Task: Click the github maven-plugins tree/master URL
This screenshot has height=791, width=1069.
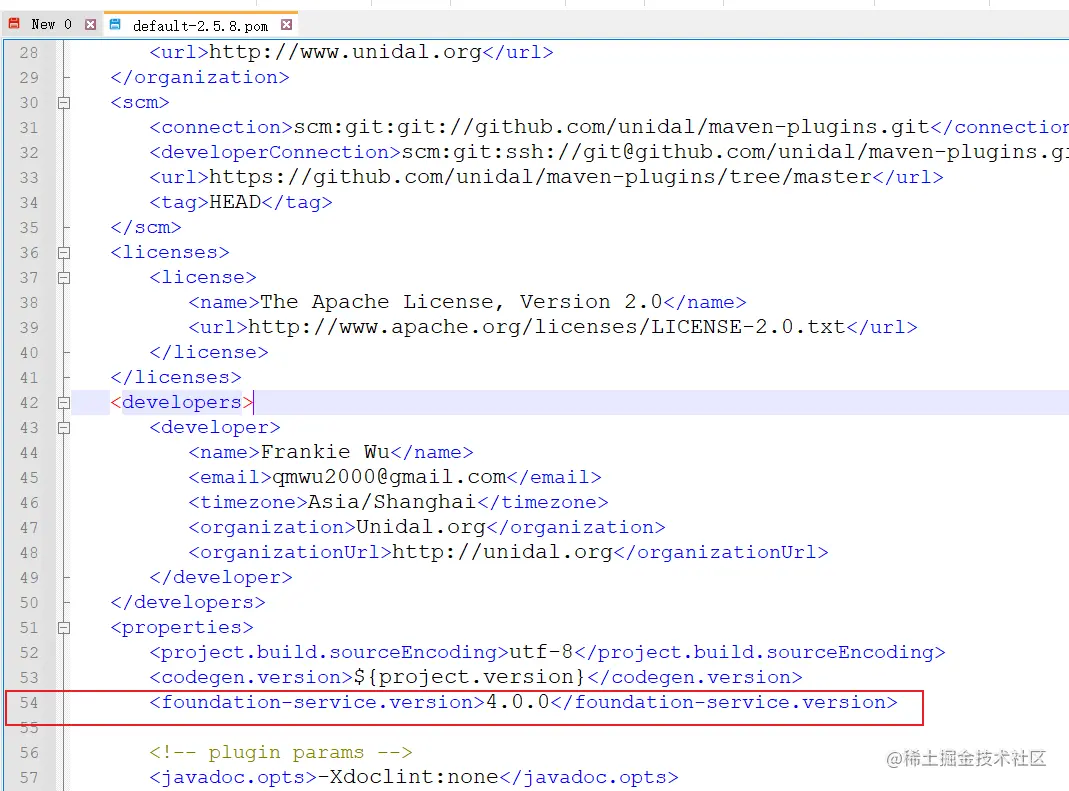Action: (541, 177)
